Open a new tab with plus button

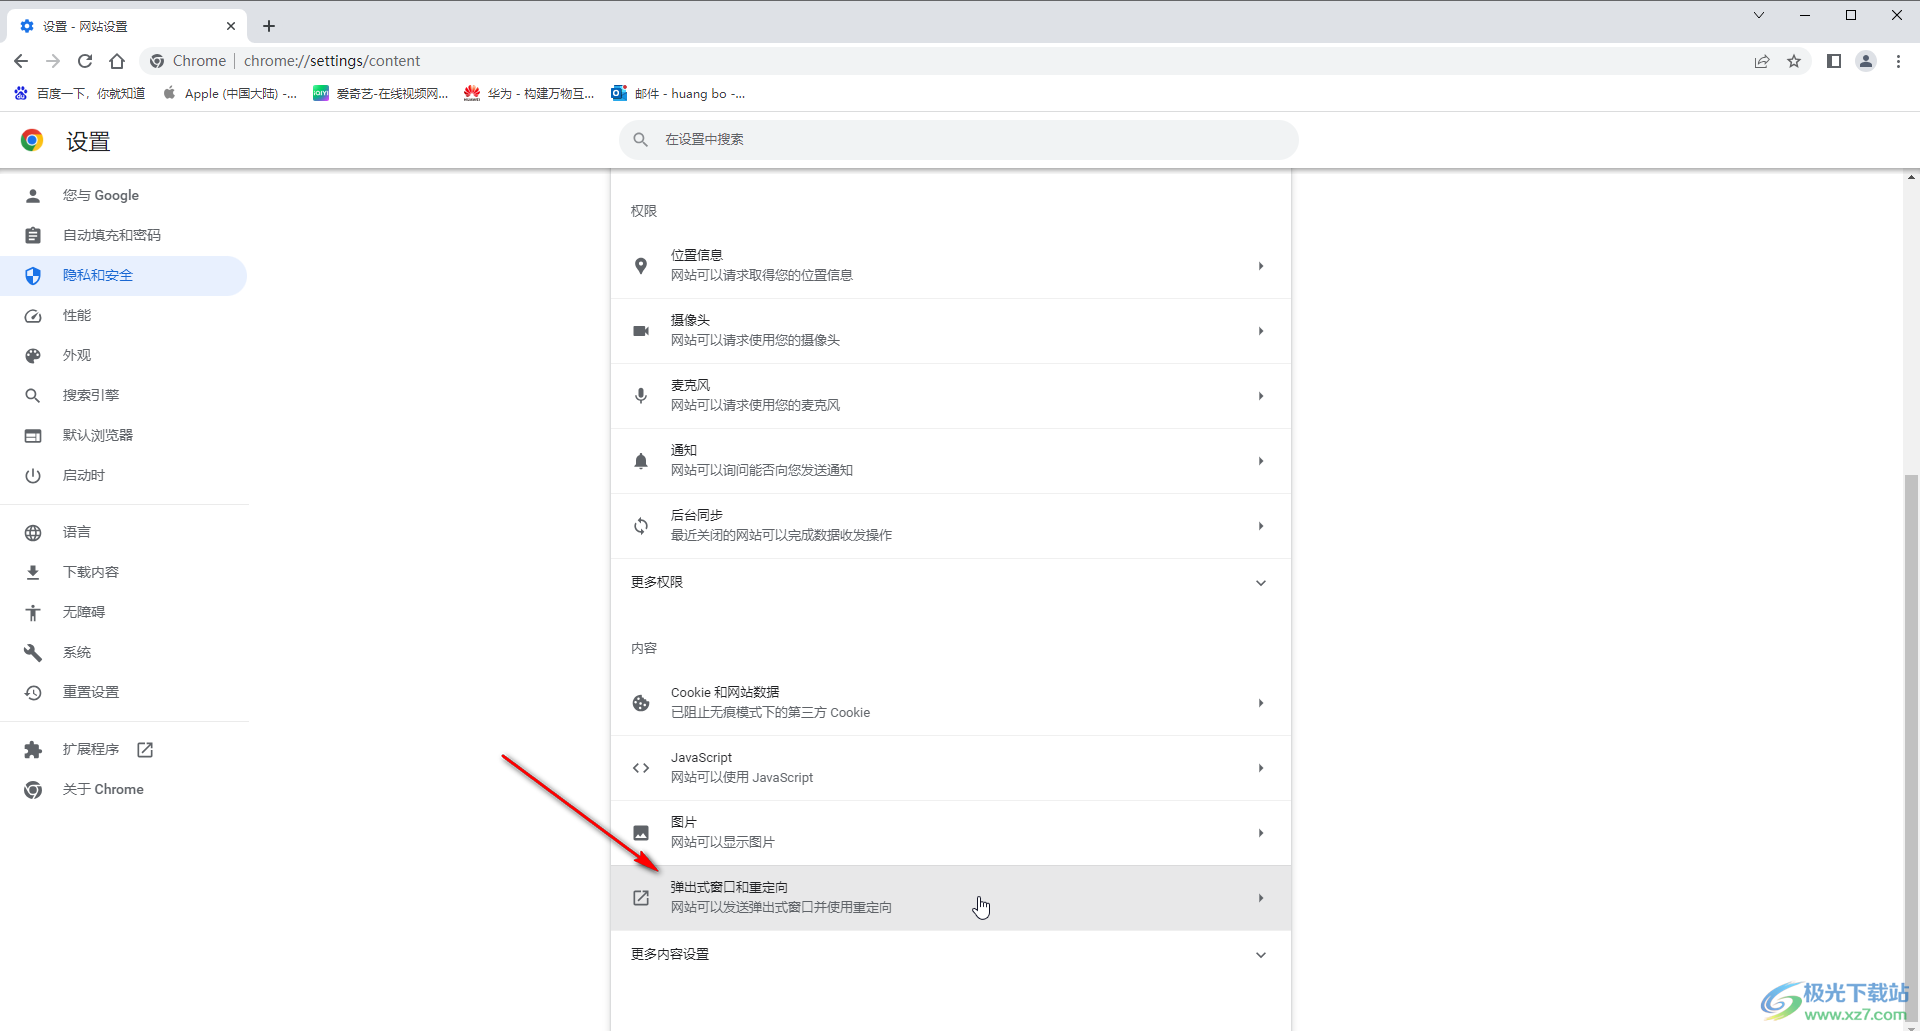click(269, 26)
